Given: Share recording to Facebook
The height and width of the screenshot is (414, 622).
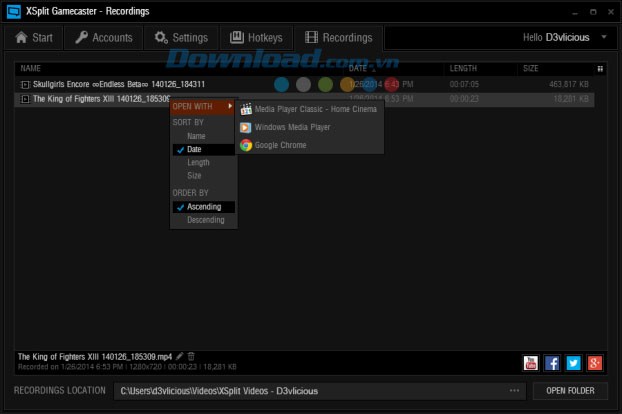Looking at the screenshot, I should point(552,363).
